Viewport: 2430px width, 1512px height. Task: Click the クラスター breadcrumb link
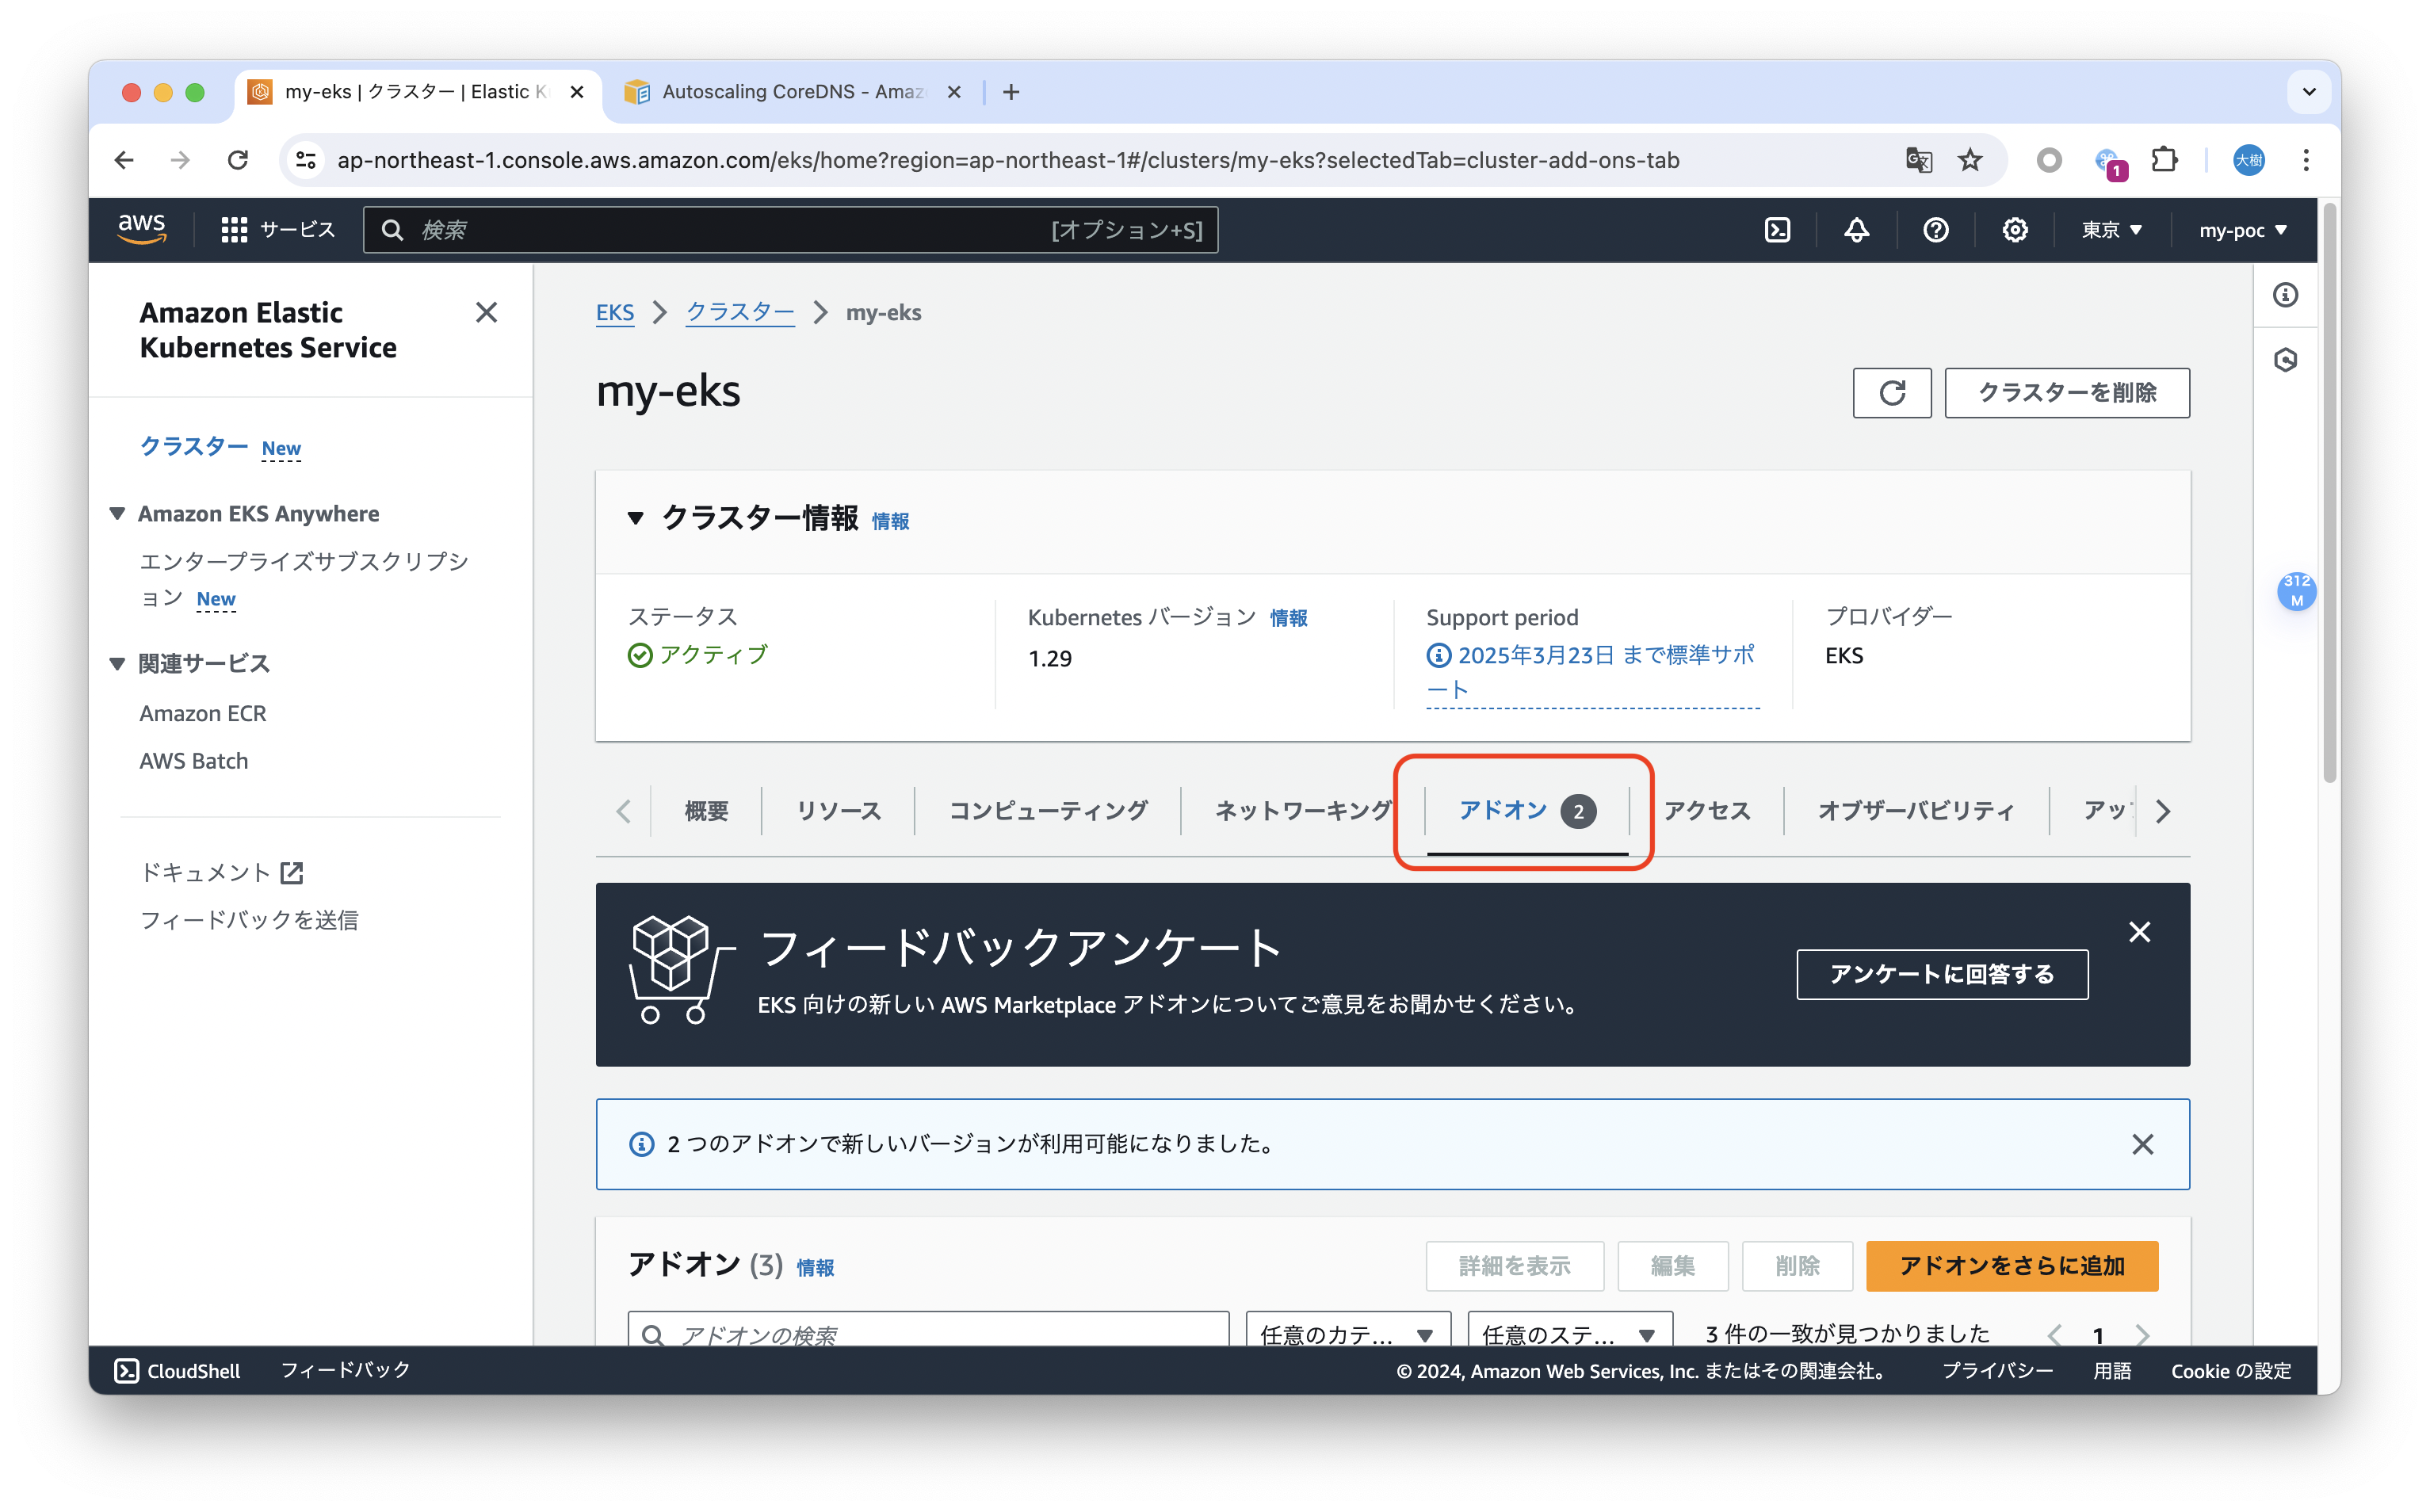click(739, 312)
